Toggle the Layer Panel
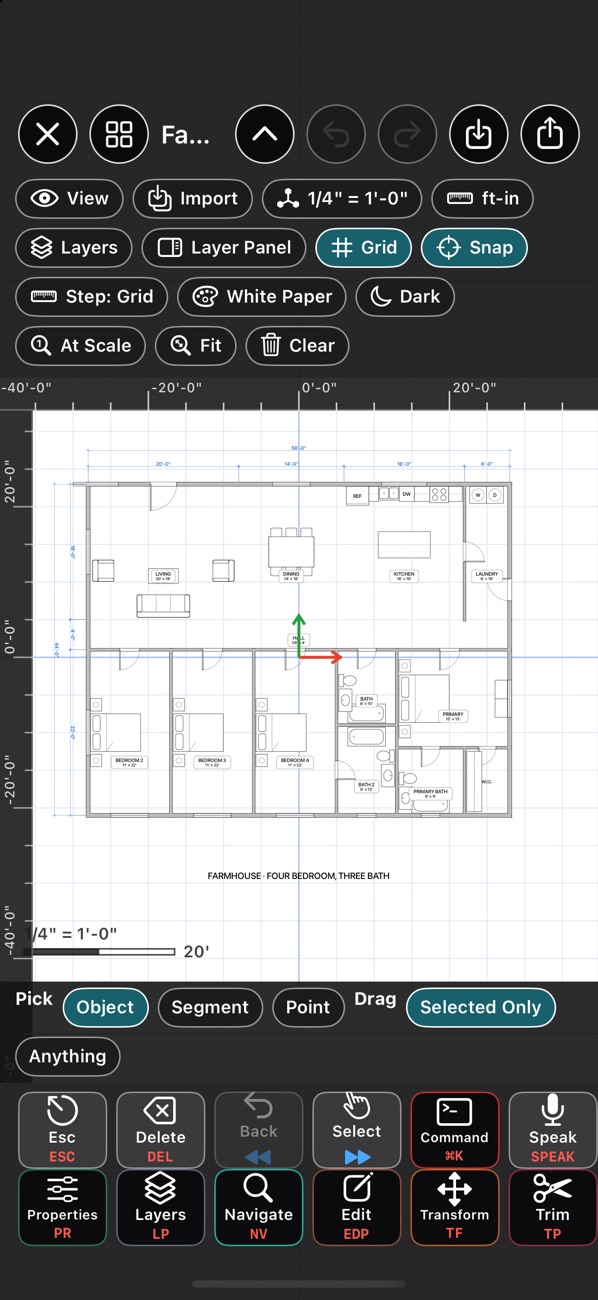 point(224,247)
